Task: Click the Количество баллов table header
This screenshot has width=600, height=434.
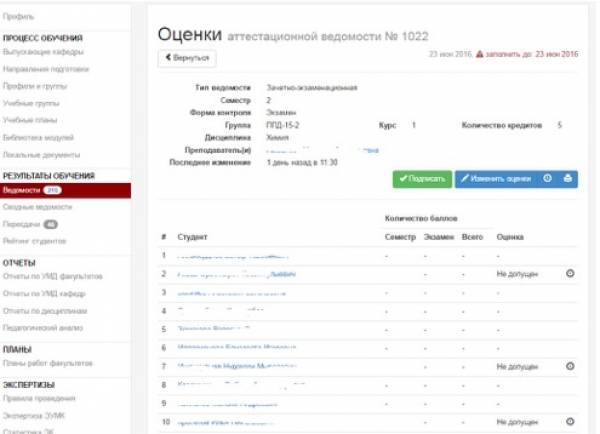Action: 421,219
